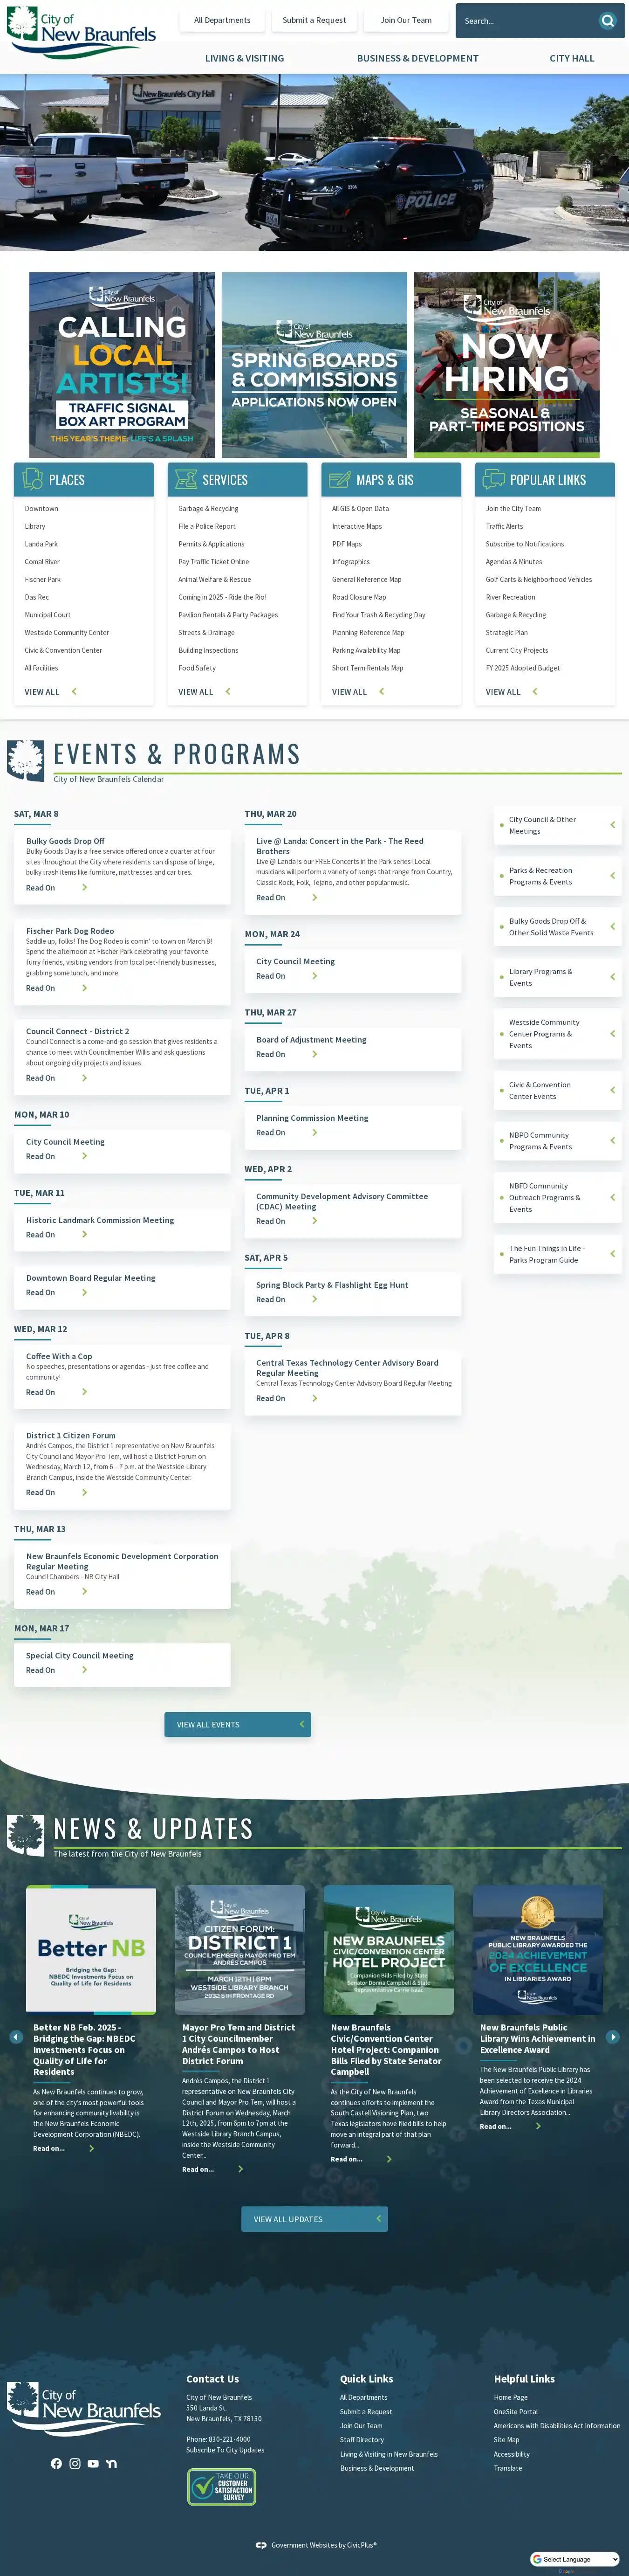Open District 1 Citizen Forum news thumbnail
This screenshot has height=2576, width=629.
click(240, 1950)
